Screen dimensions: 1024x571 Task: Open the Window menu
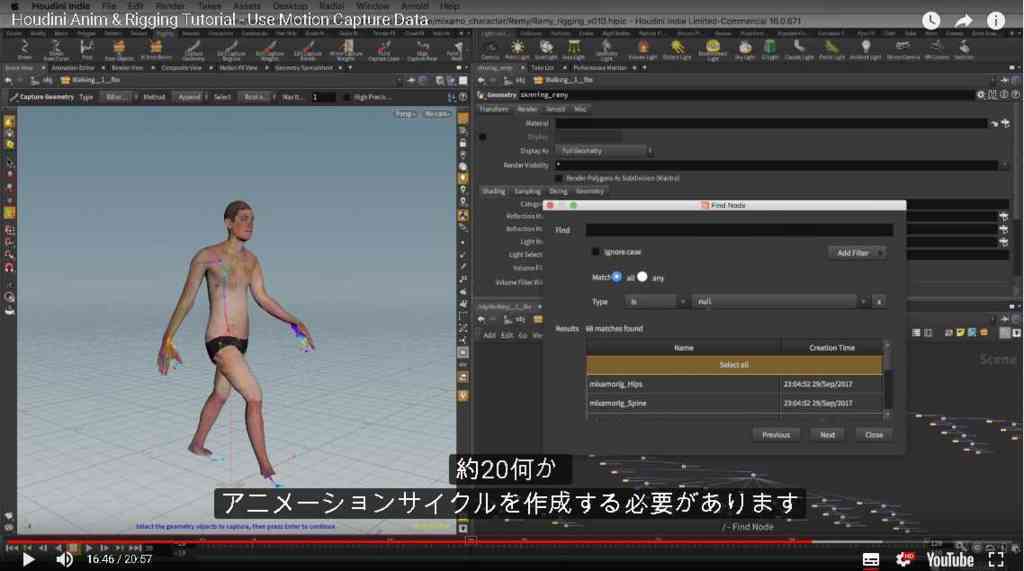pyautogui.click(x=372, y=6)
